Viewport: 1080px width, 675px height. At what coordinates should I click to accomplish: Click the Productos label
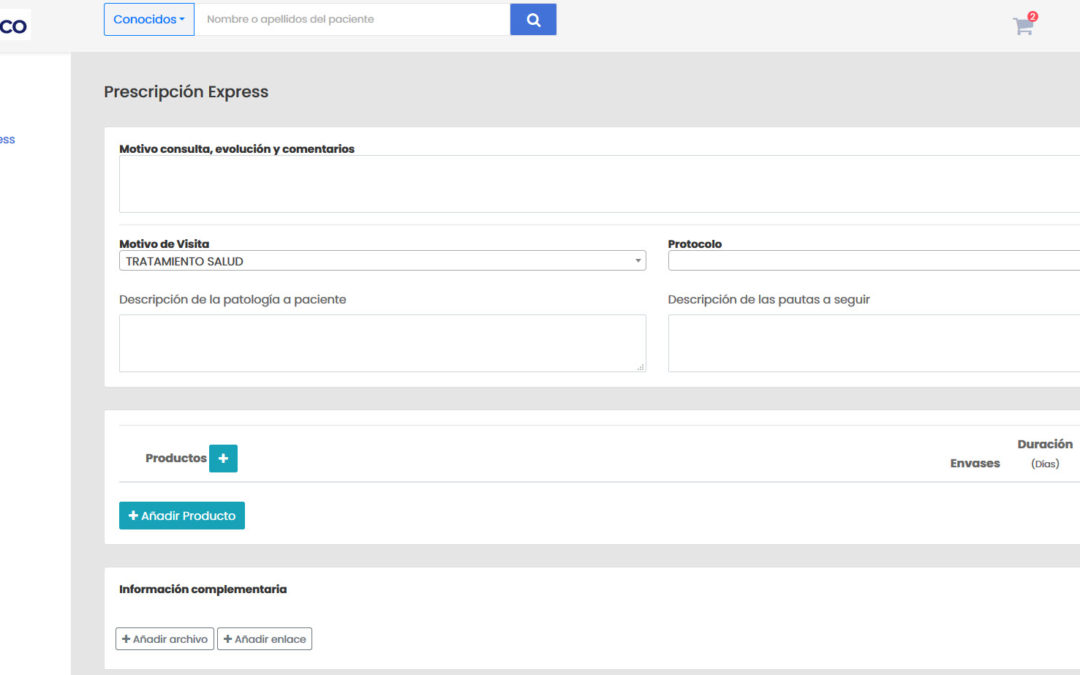[x=176, y=459]
